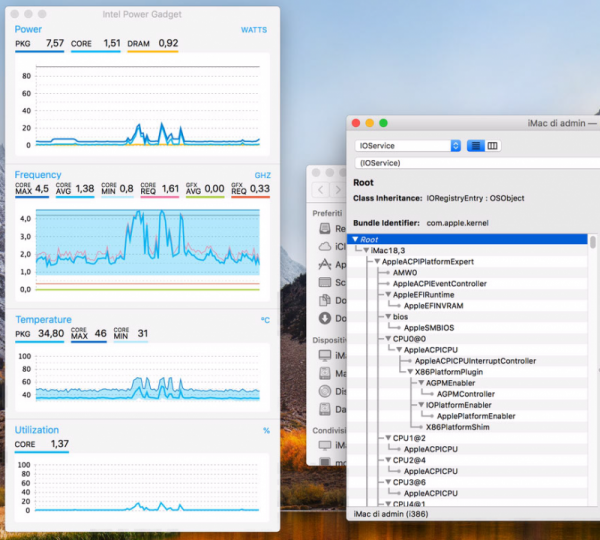
Task: Collapse the bios tree node triangle
Action: (388, 316)
